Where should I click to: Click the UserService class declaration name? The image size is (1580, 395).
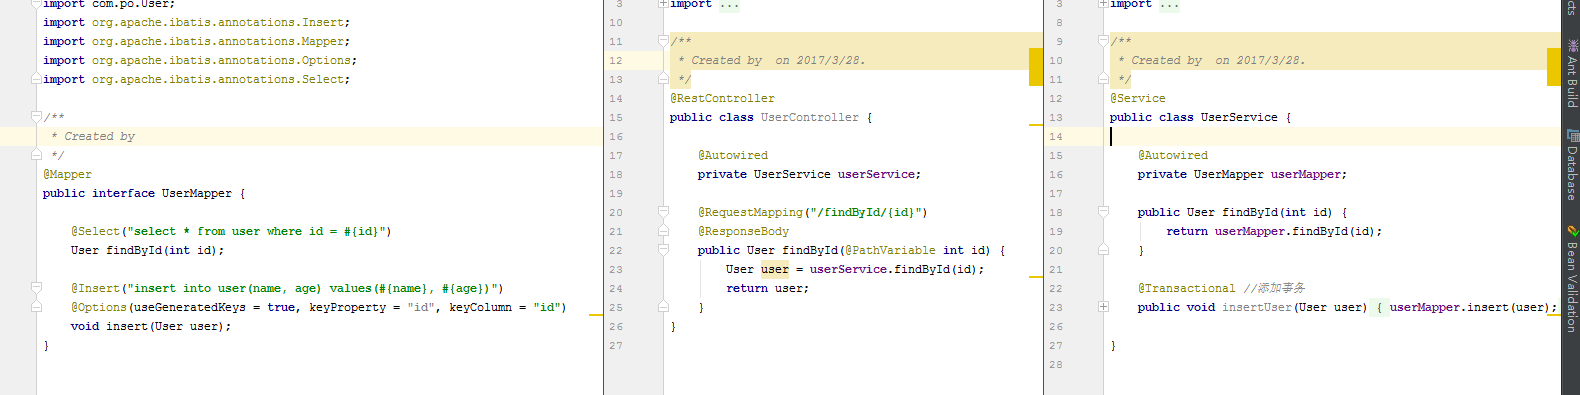click(x=1239, y=117)
